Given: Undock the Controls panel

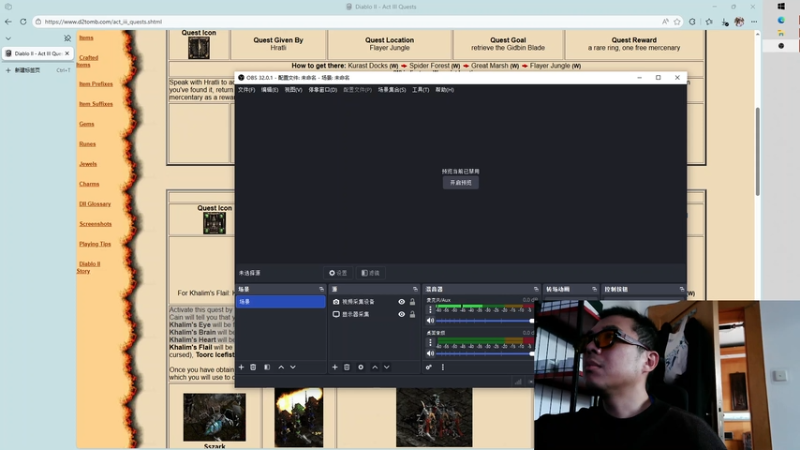Looking at the screenshot, I should (682, 289).
